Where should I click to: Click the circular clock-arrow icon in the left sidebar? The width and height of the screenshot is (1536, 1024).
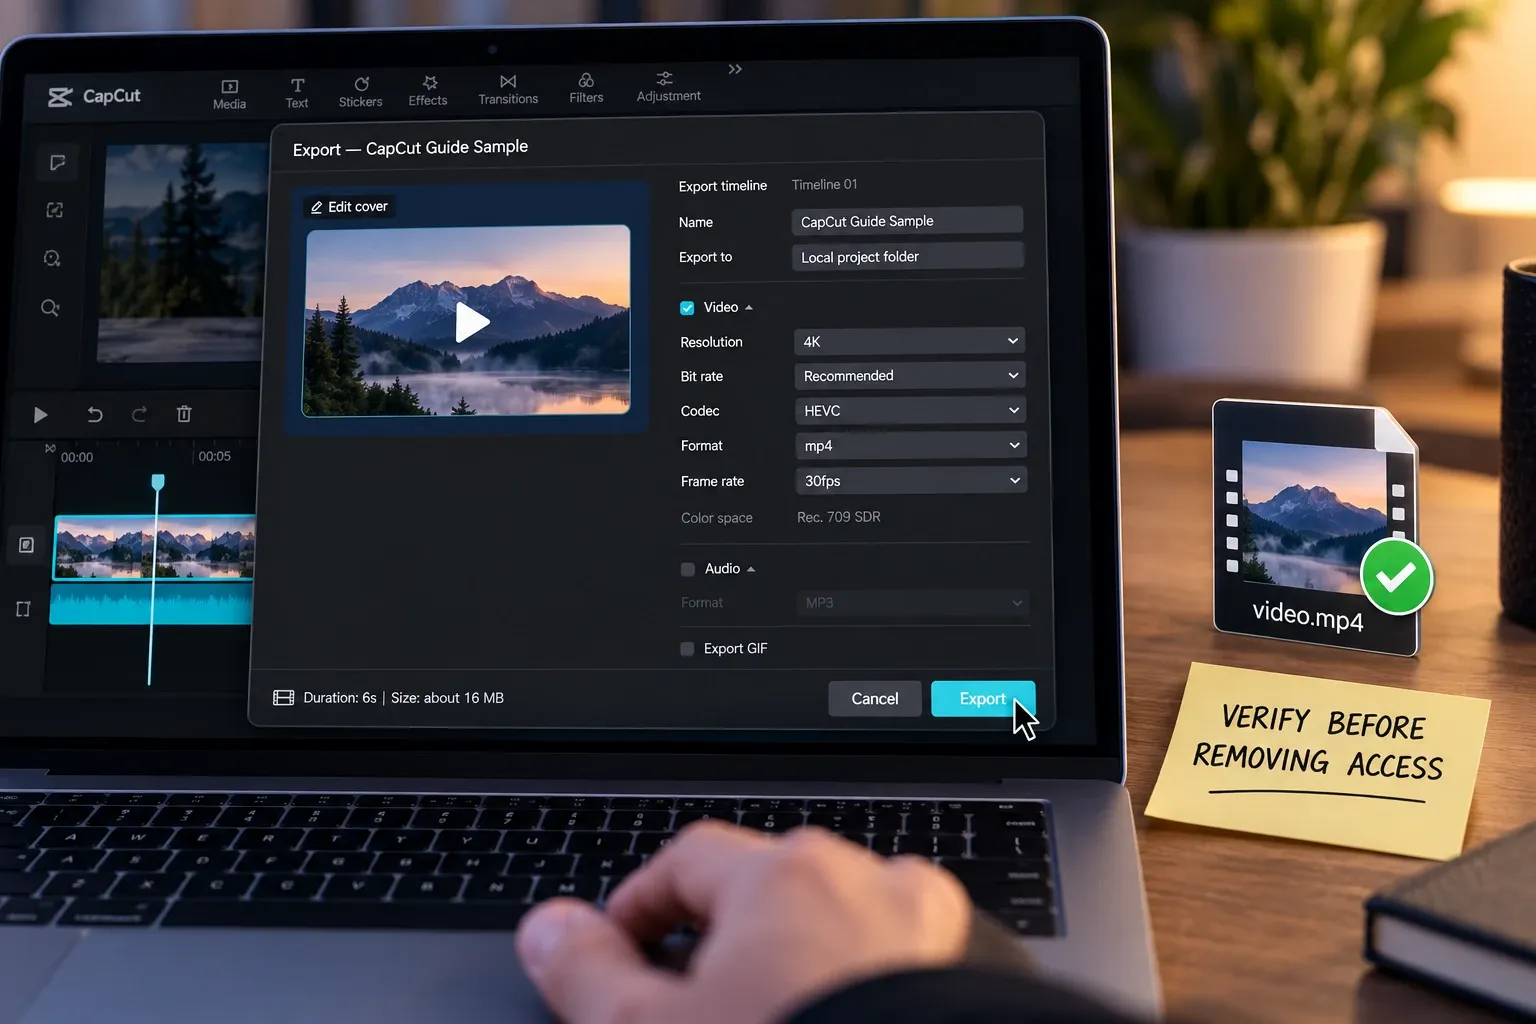click(52, 258)
